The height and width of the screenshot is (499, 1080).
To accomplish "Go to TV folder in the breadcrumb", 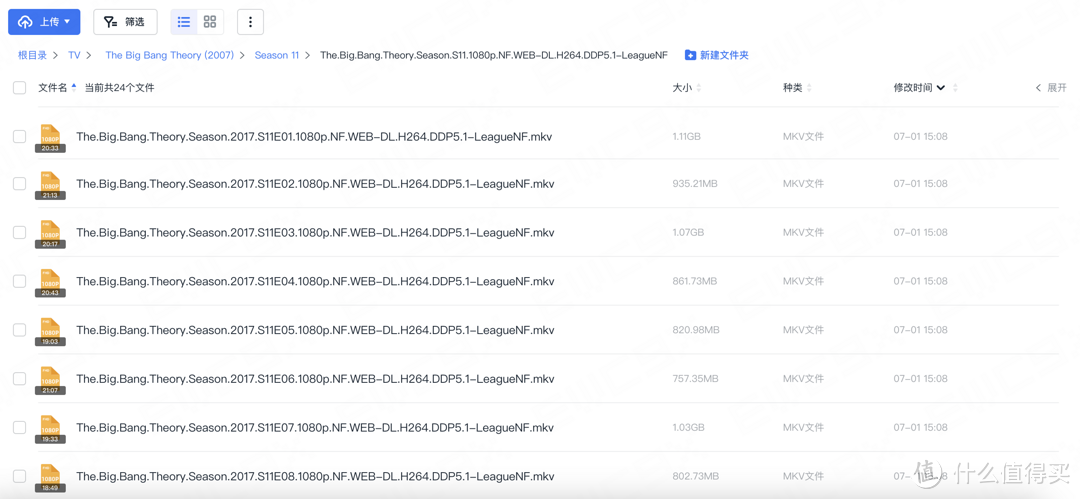I will (x=74, y=55).
